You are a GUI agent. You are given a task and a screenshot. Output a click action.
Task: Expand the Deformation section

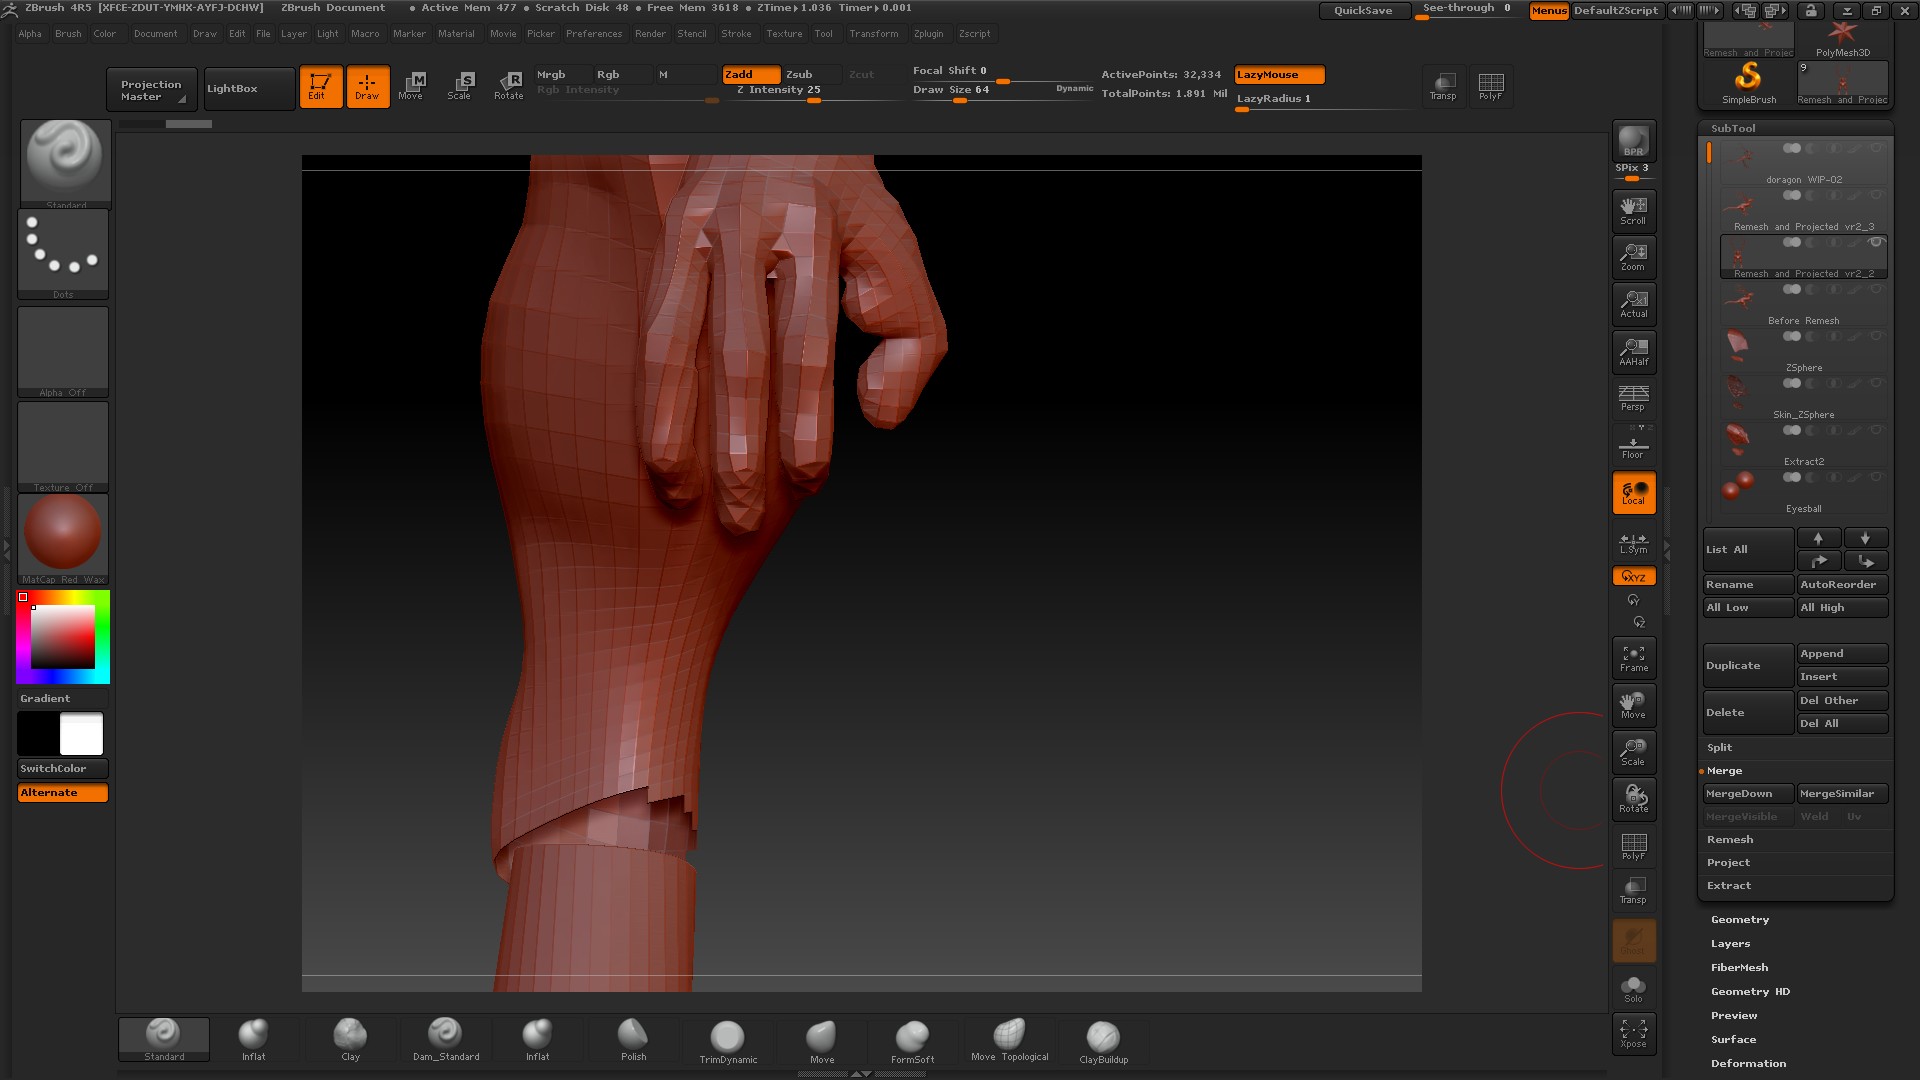[x=1748, y=1064]
